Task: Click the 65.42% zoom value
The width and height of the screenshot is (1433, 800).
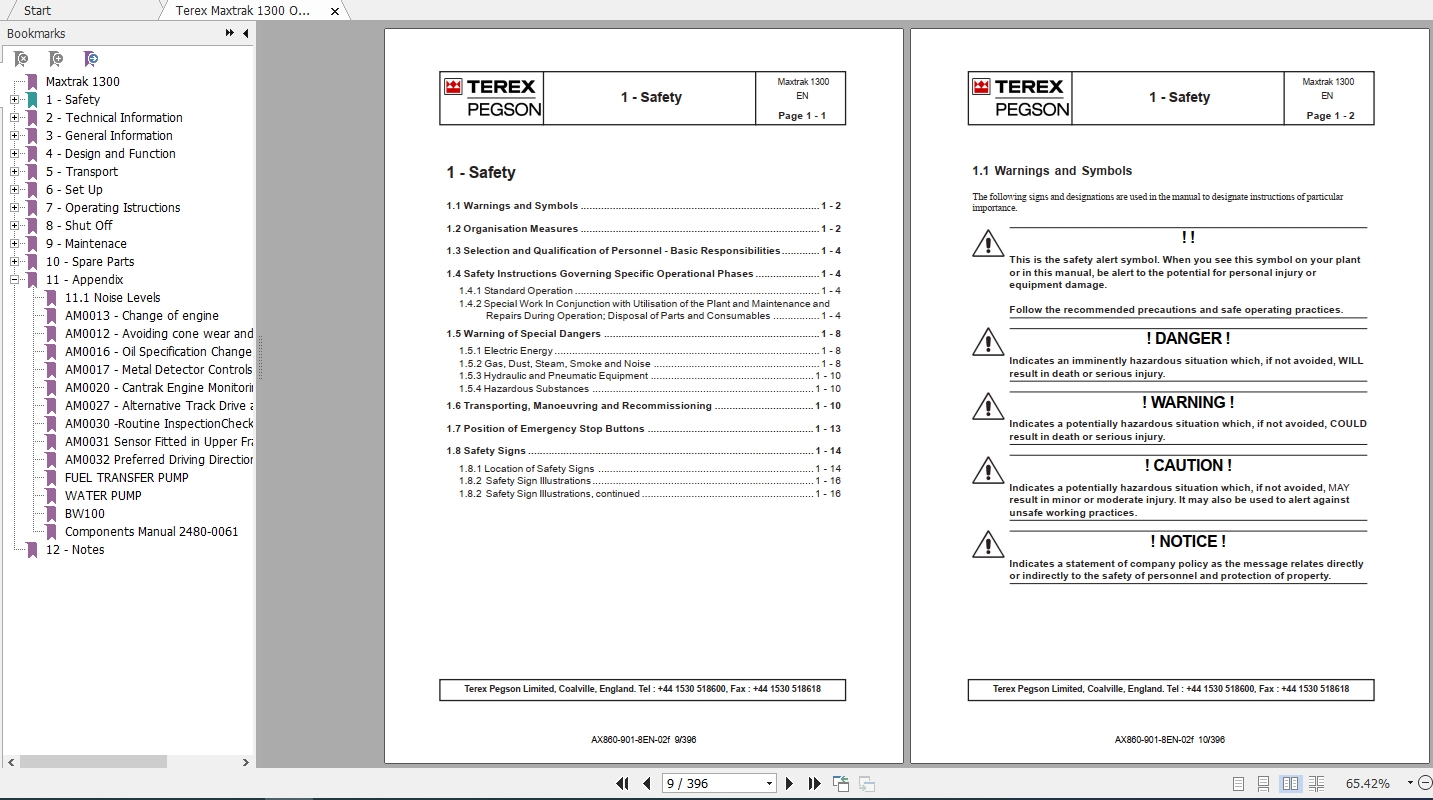Action: click(1368, 784)
